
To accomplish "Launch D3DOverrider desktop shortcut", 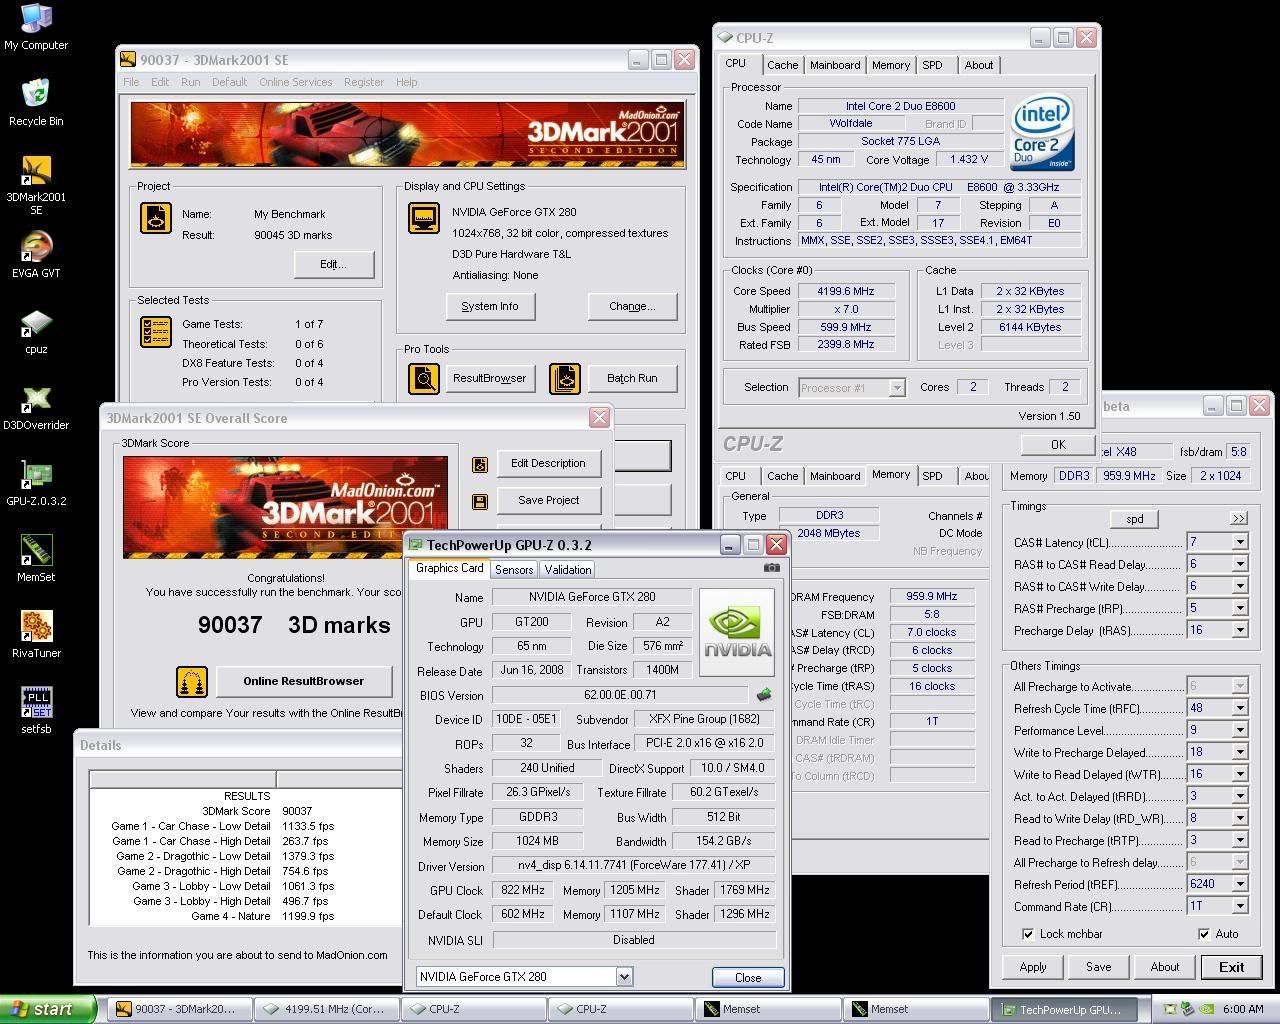I will tap(36, 407).
